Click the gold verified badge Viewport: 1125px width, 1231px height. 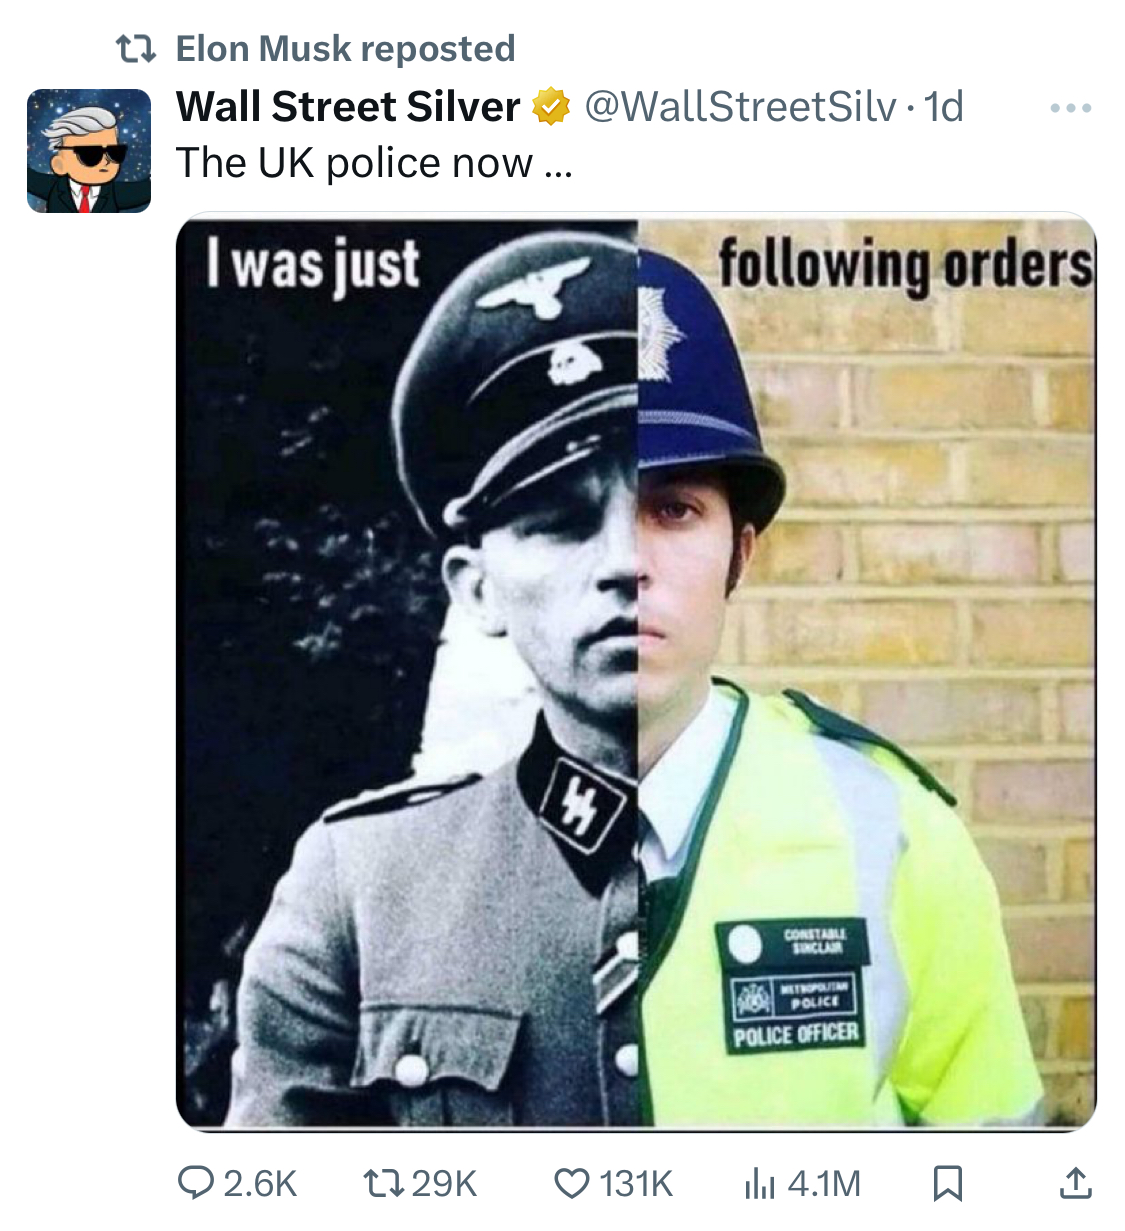[x=550, y=107]
